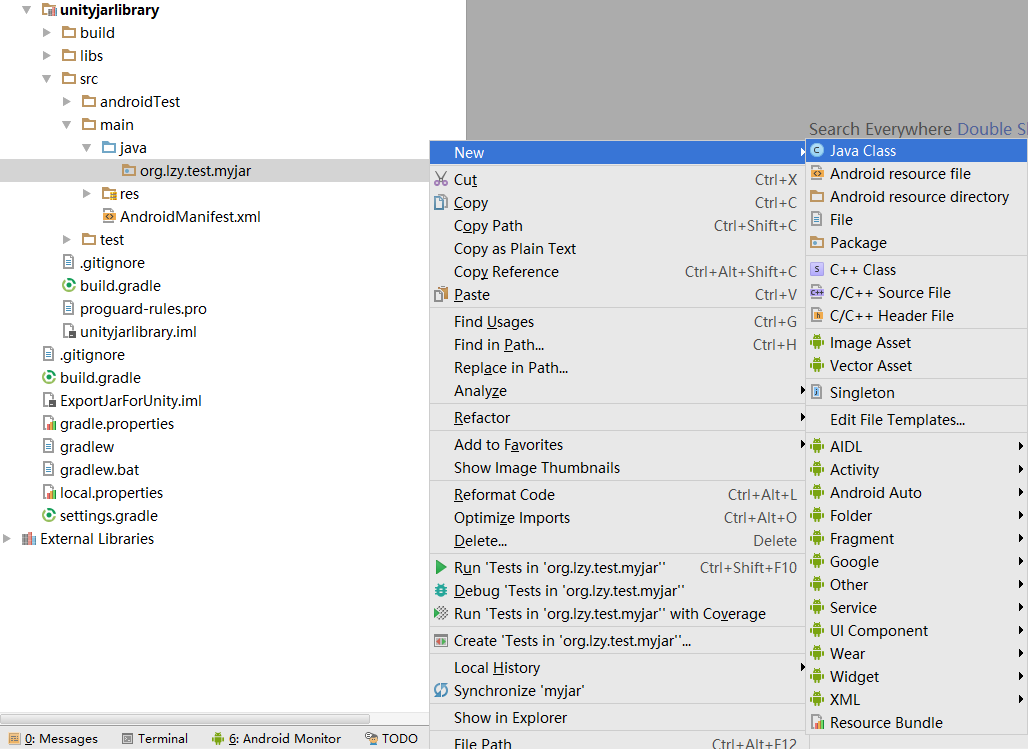This screenshot has width=1028, height=749.
Task: Click the C++ Class icon
Action: tap(817, 270)
